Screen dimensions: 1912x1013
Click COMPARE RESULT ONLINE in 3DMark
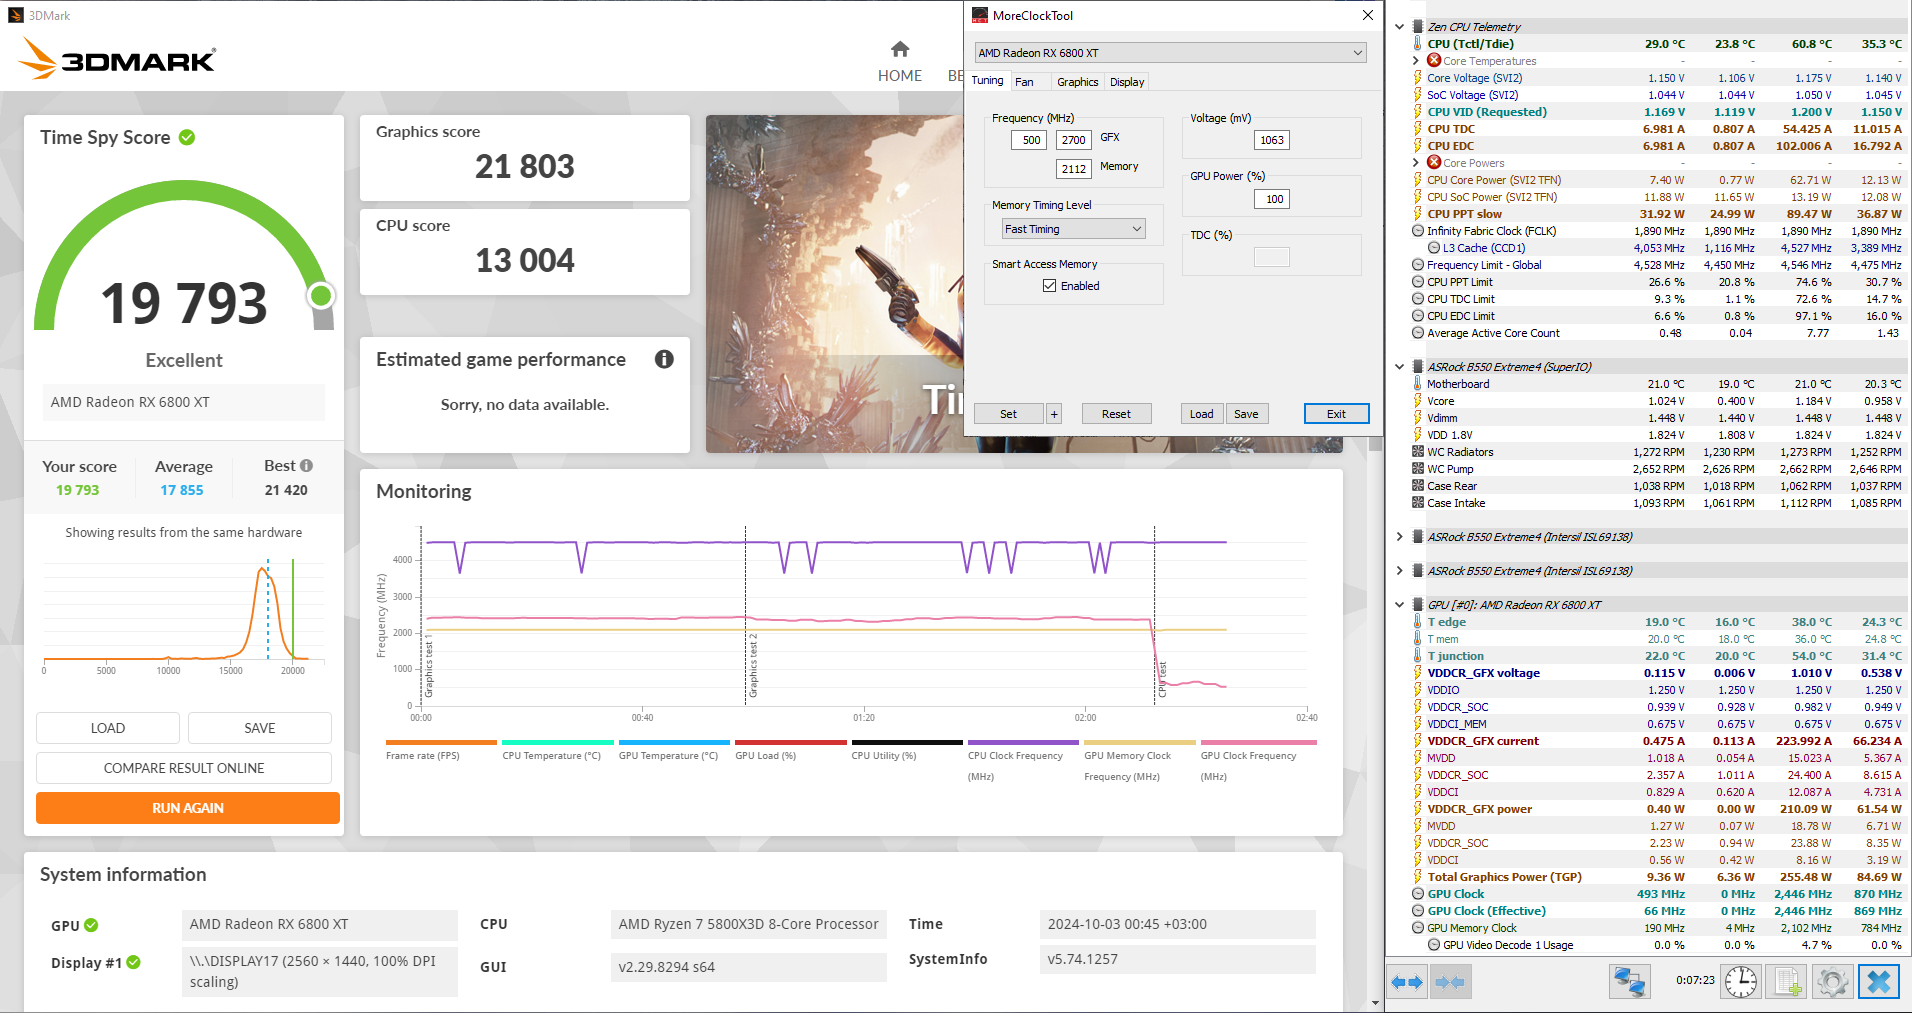click(x=184, y=768)
